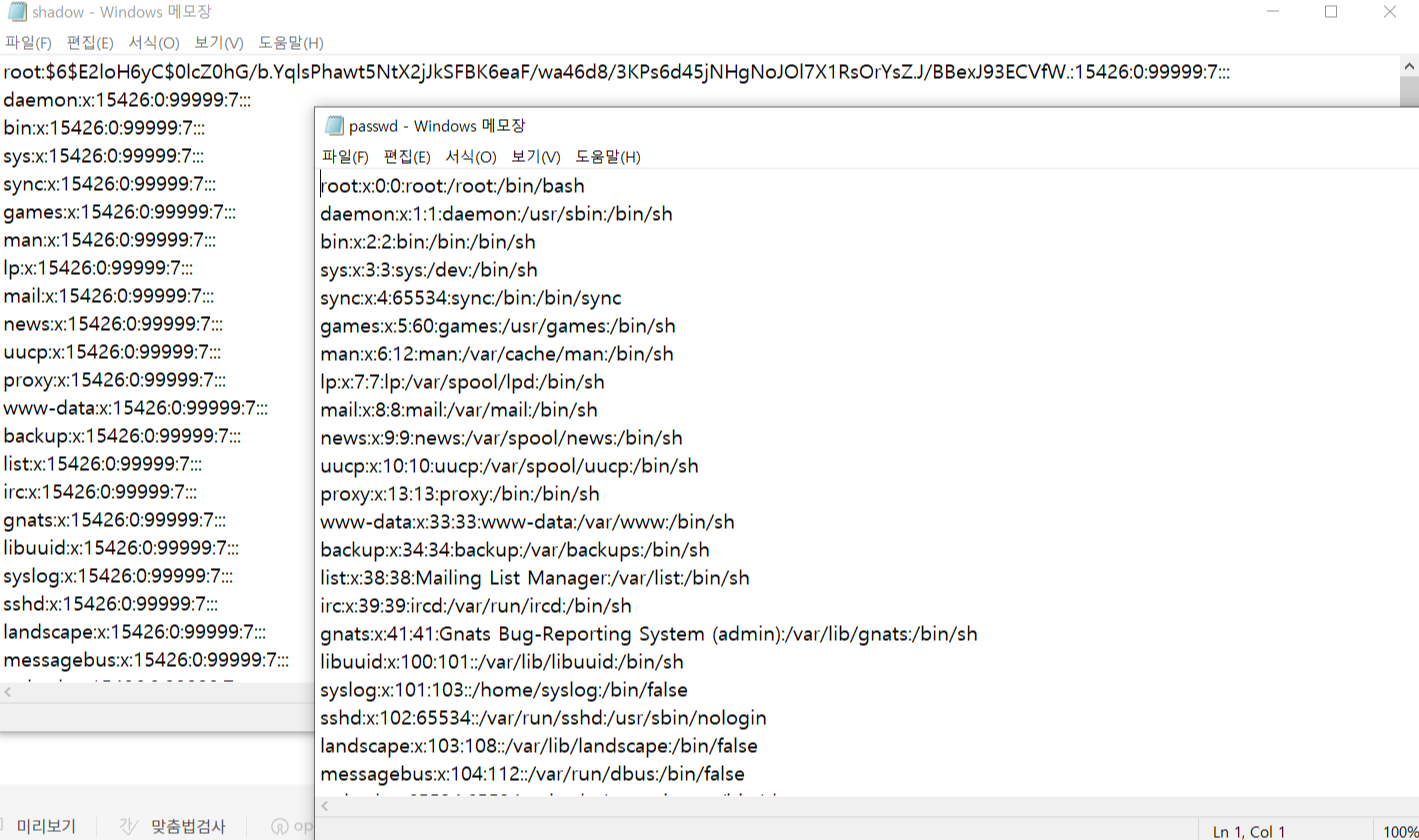Screen dimensions: 1419x840
Task: Click the passwd window Notepad icon
Action: (x=335, y=125)
